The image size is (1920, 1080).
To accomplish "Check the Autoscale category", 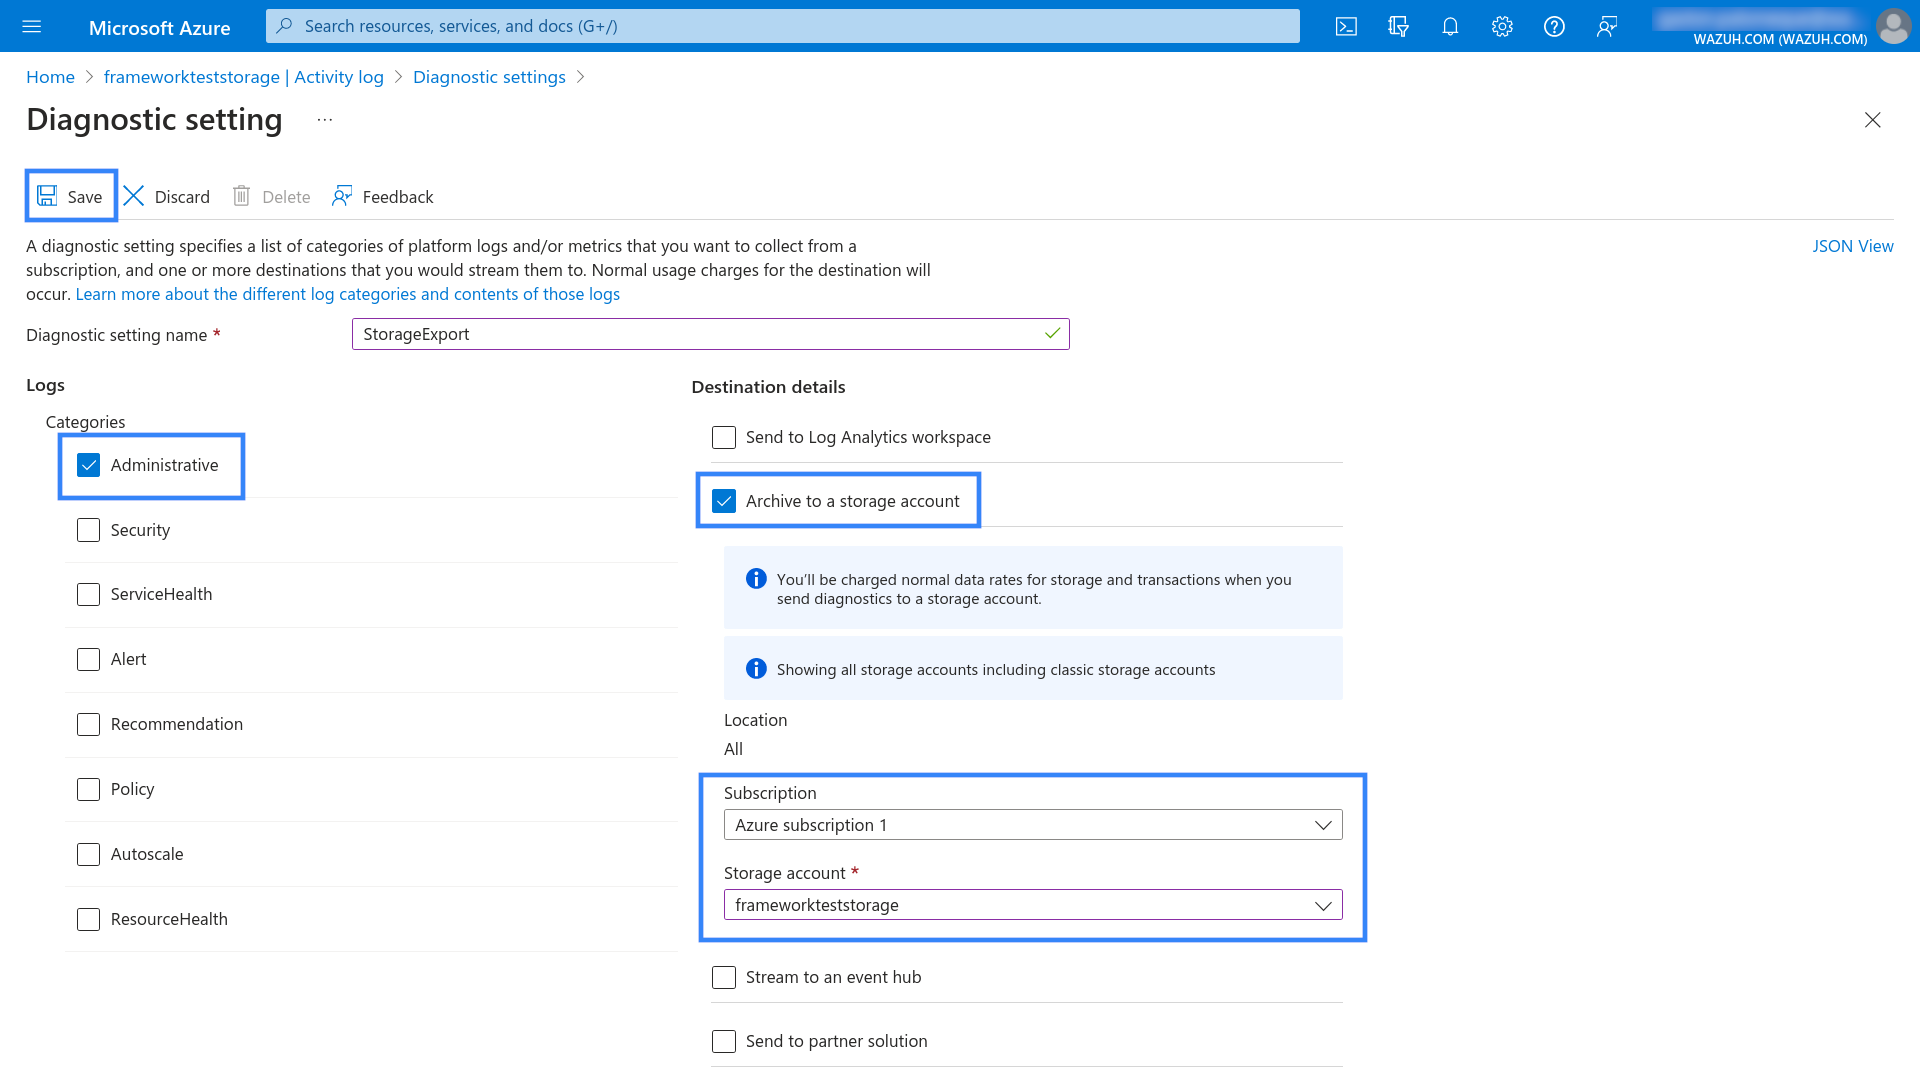I will tap(88, 854).
